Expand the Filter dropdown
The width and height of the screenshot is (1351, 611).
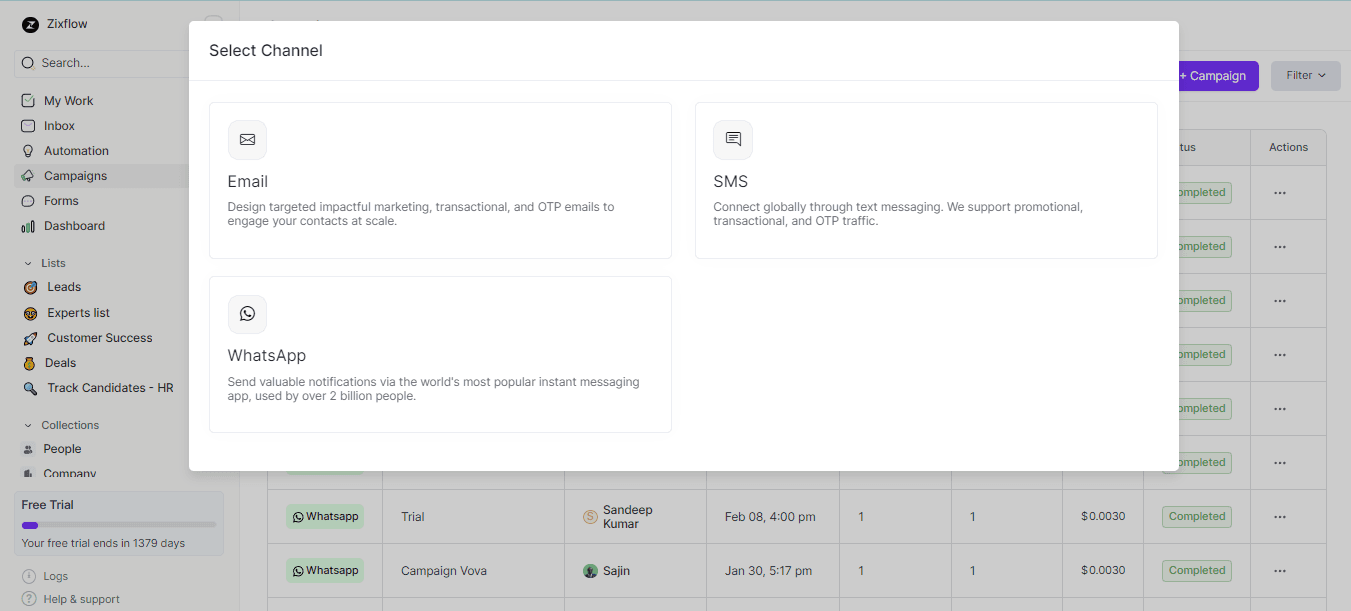pyautogui.click(x=1305, y=75)
